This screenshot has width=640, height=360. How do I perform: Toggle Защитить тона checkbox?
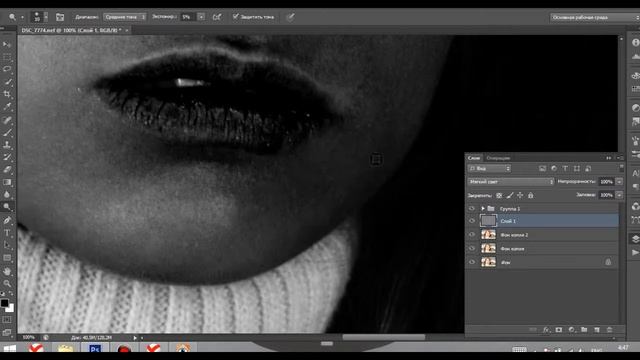(236, 17)
